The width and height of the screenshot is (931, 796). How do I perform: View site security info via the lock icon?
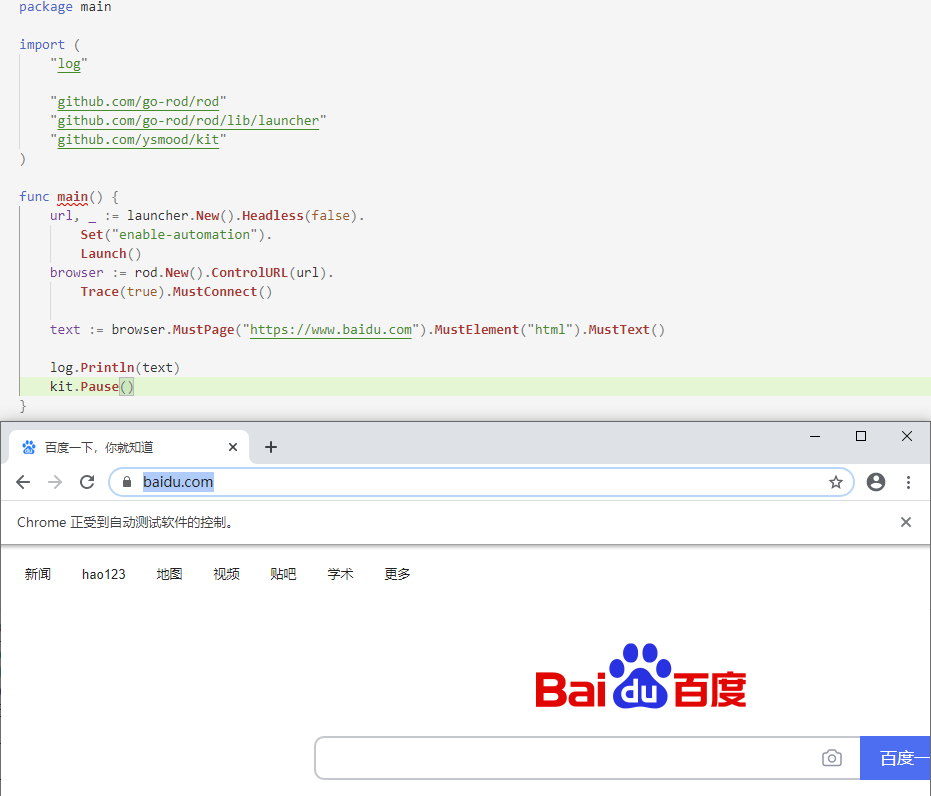126,482
